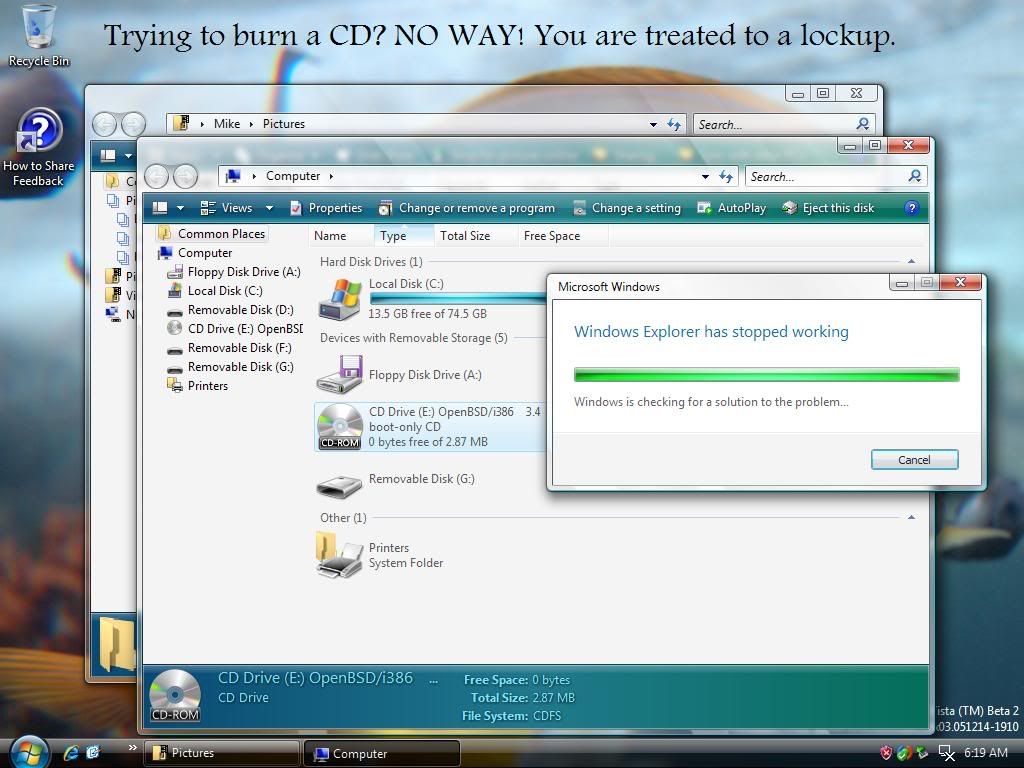Click Search magnifier in Computer window
The height and width of the screenshot is (768, 1024).
915,176
